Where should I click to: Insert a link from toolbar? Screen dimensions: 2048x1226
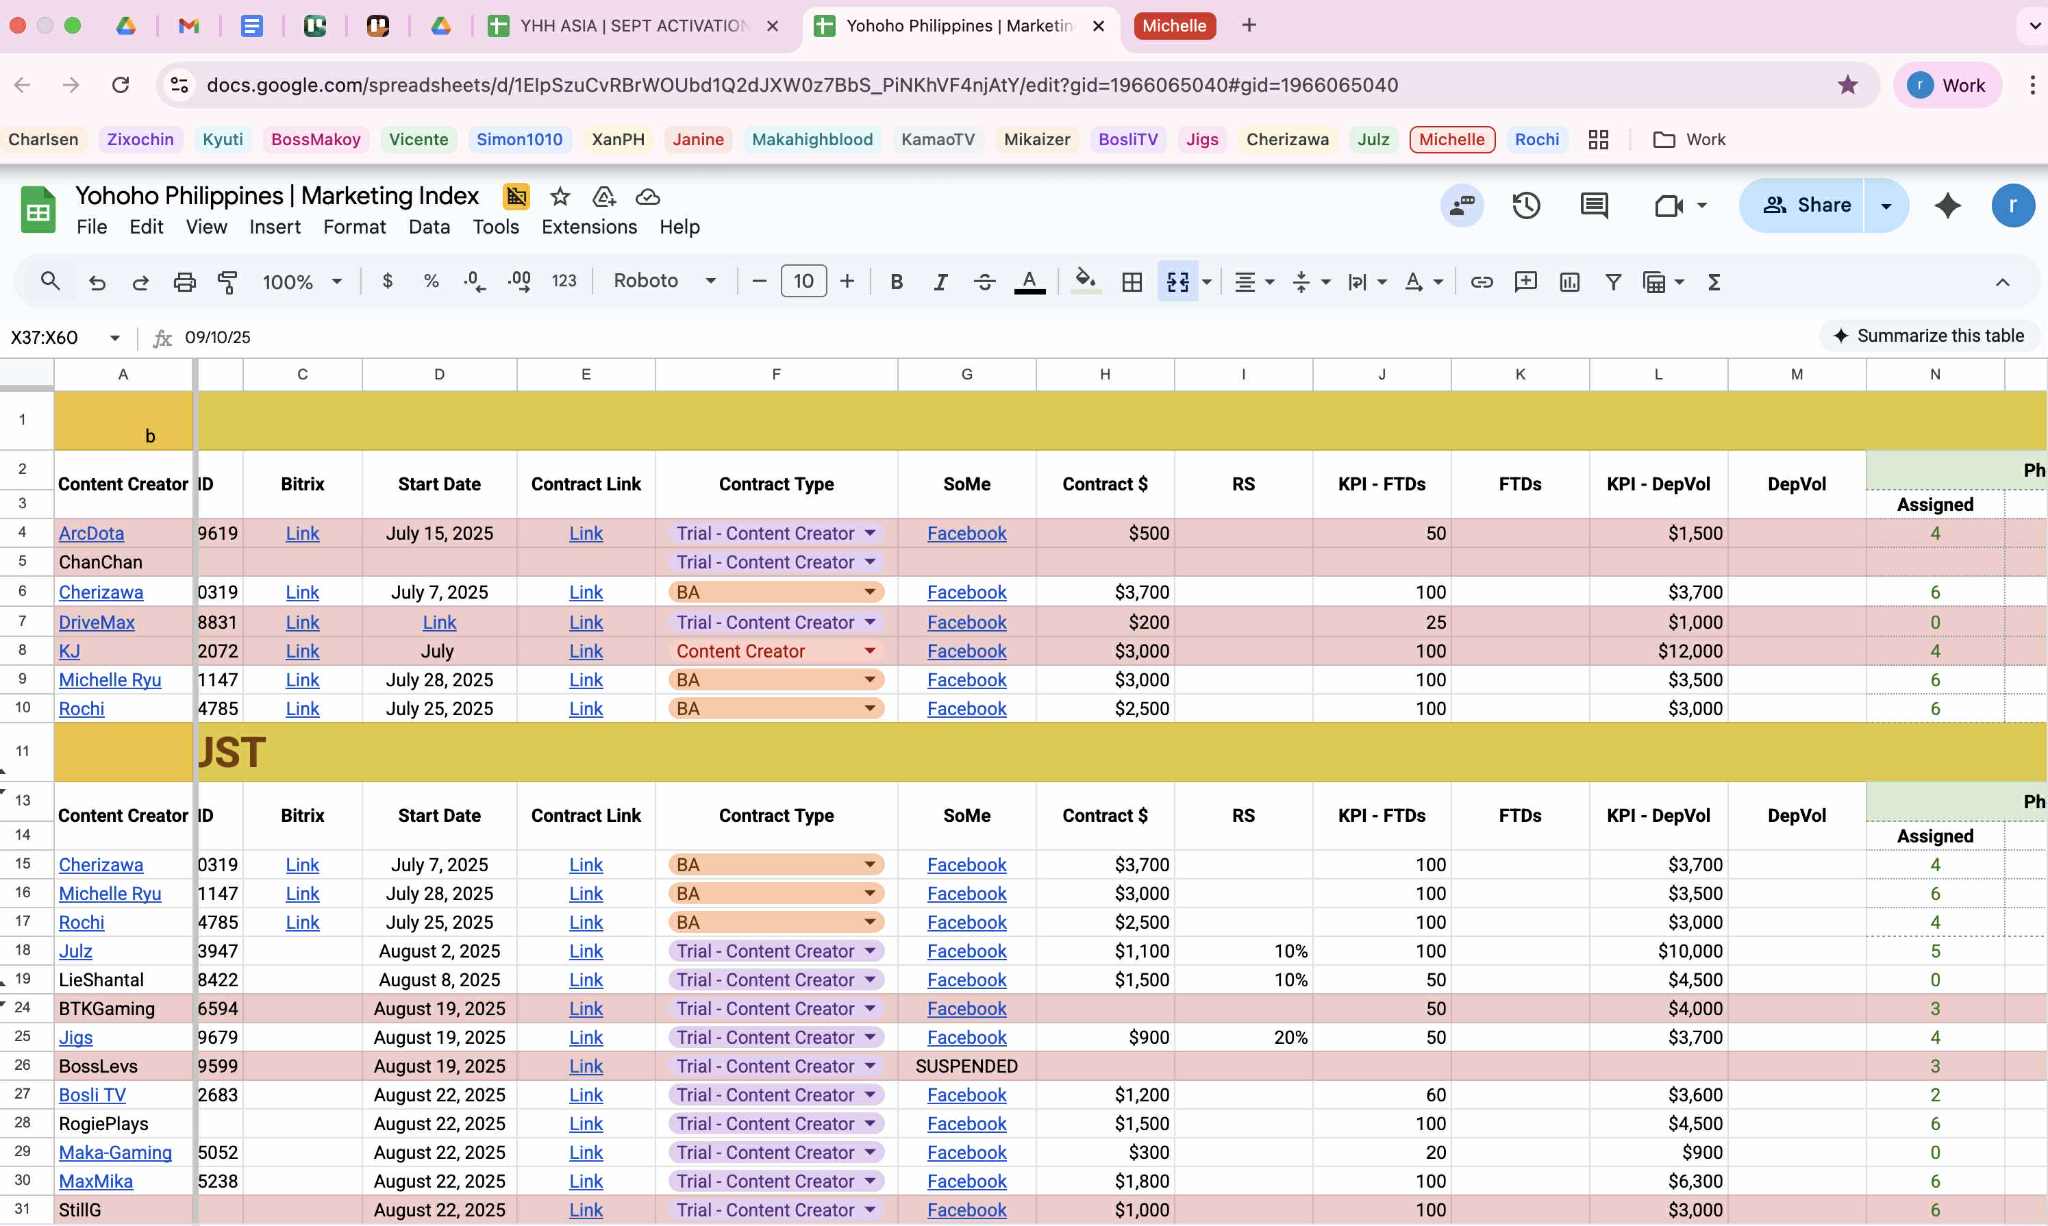(x=1482, y=282)
